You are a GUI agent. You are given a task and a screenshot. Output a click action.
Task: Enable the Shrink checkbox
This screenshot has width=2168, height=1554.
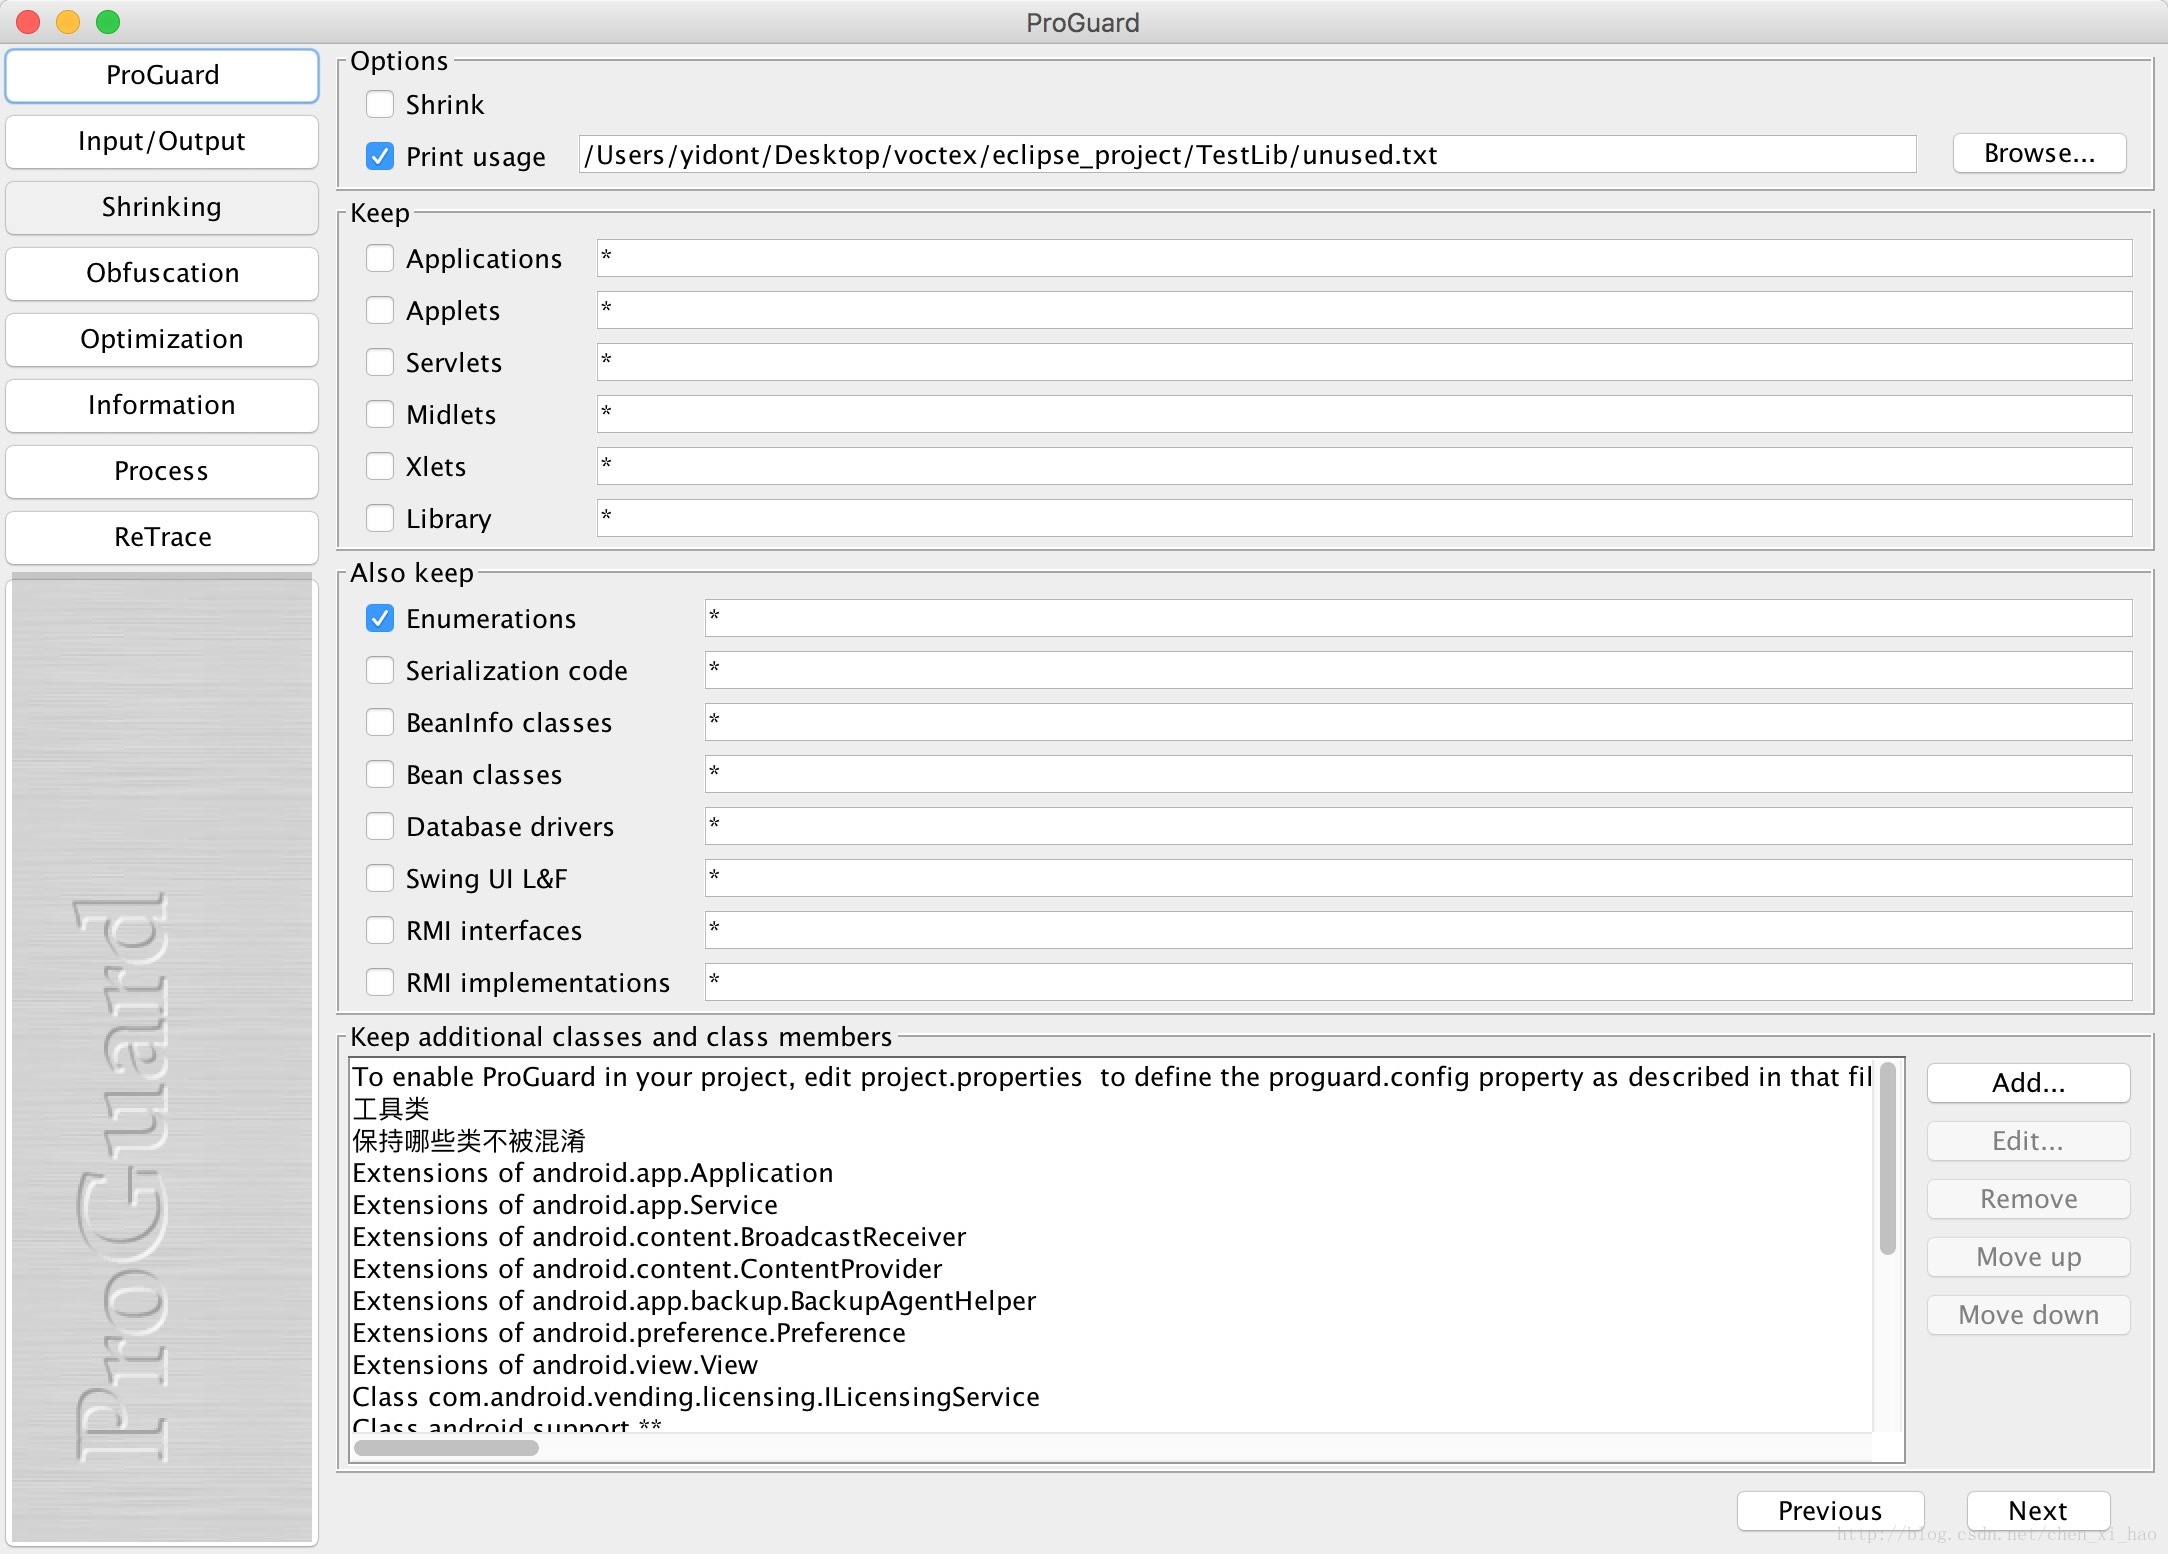pos(380,104)
